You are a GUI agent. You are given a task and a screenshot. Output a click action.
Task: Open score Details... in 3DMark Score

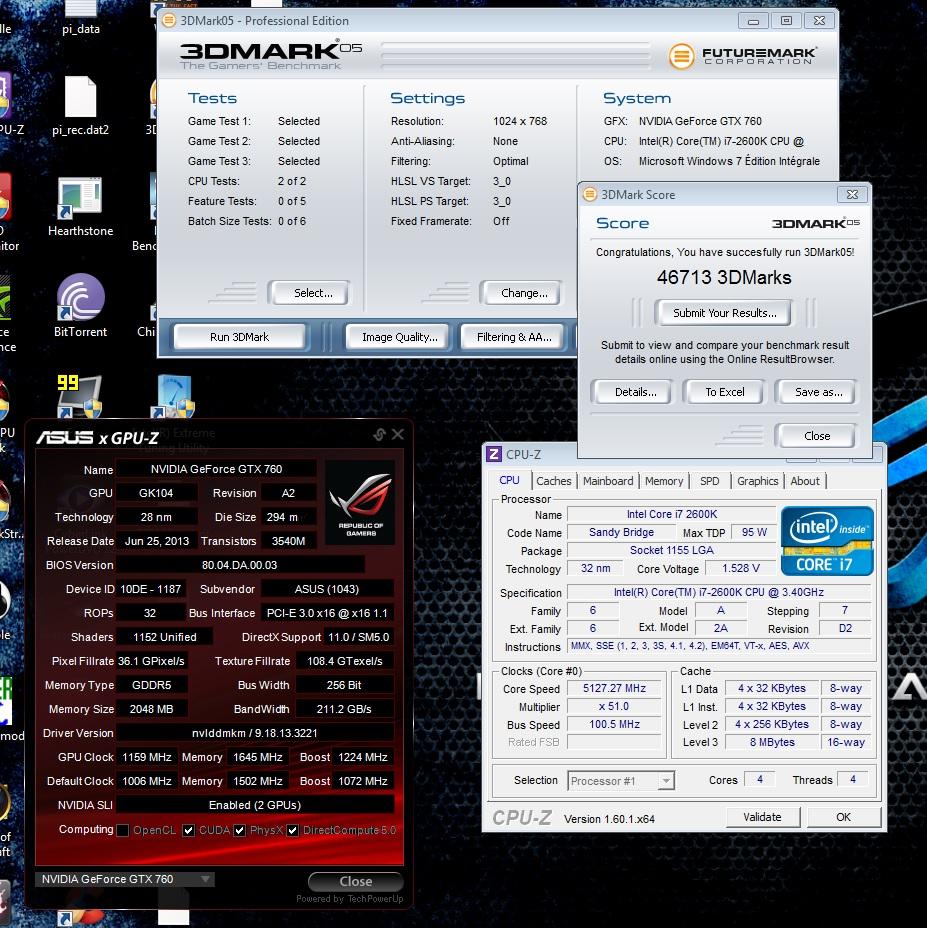tap(632, 392)
